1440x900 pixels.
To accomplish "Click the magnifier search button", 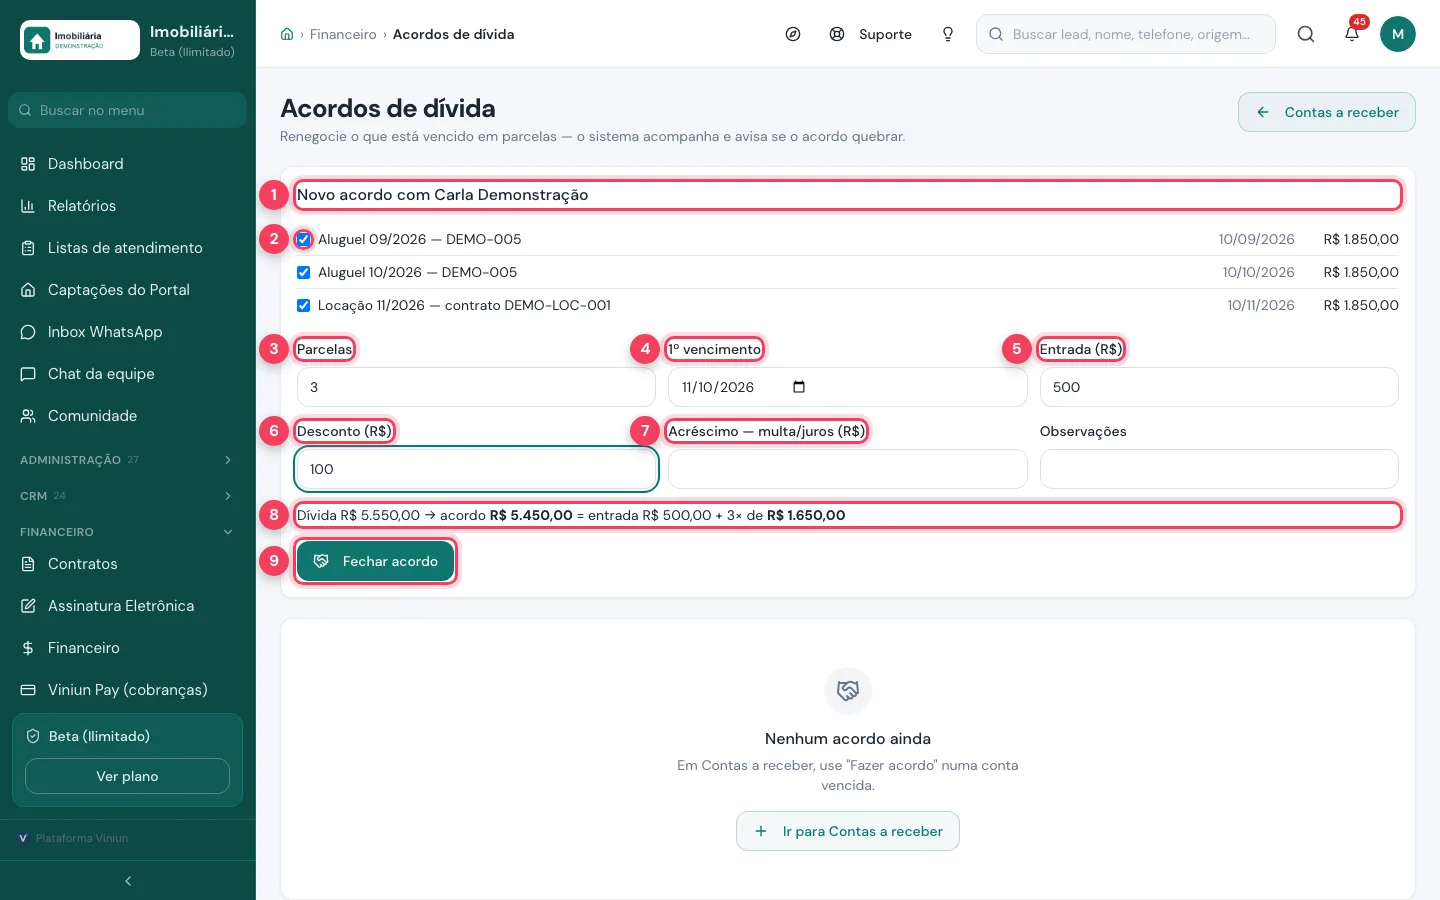I will [x=1306, y=34].
